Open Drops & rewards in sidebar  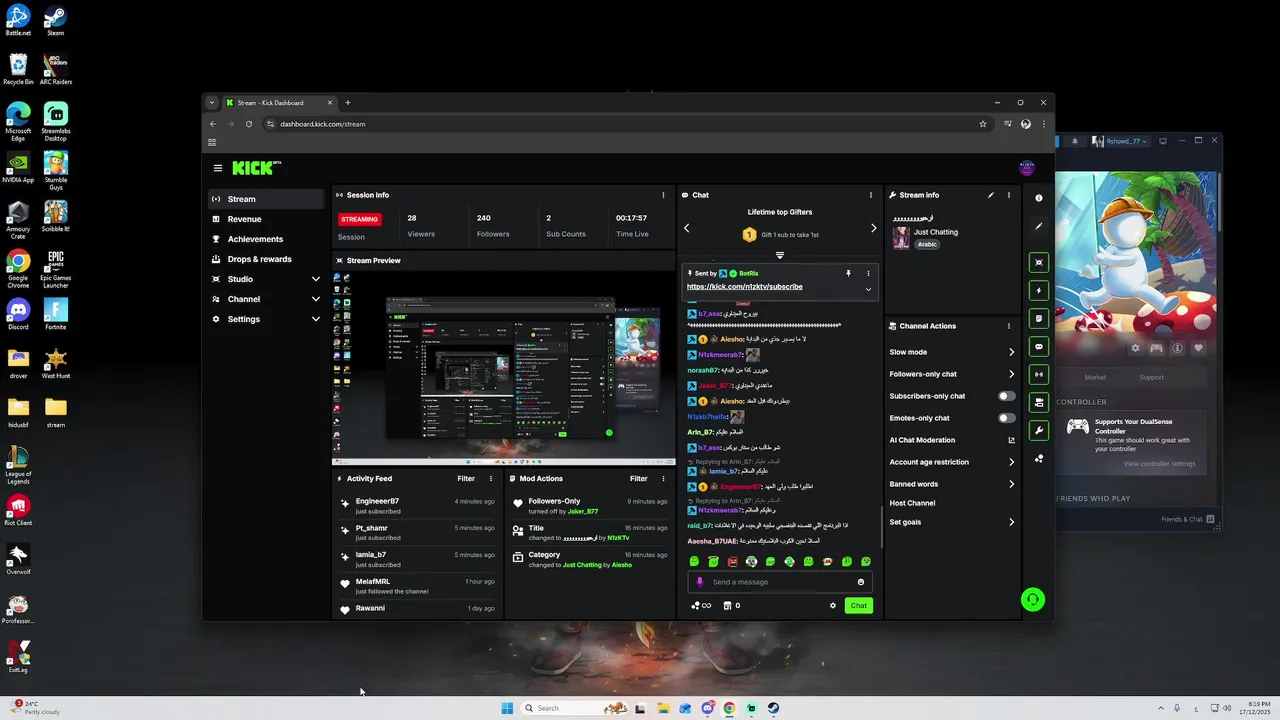[x=266, y=259]
